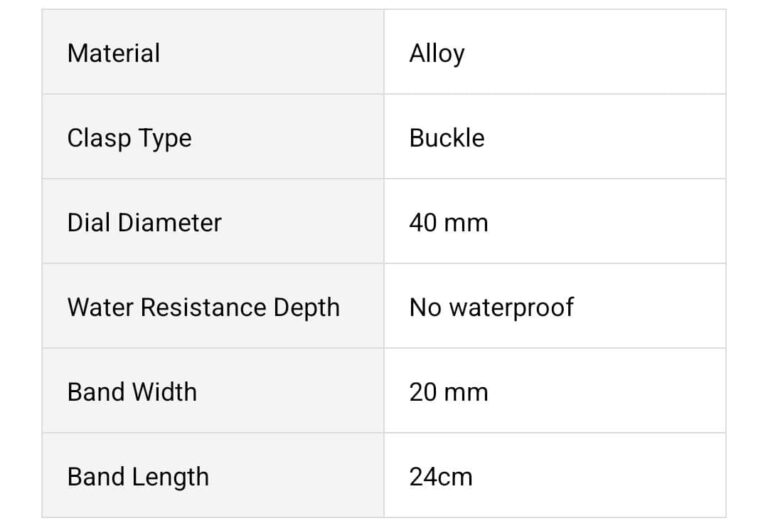This screenshot has width=768, height=521.
Task: Click the Band Width label
Action: point(132,392)
